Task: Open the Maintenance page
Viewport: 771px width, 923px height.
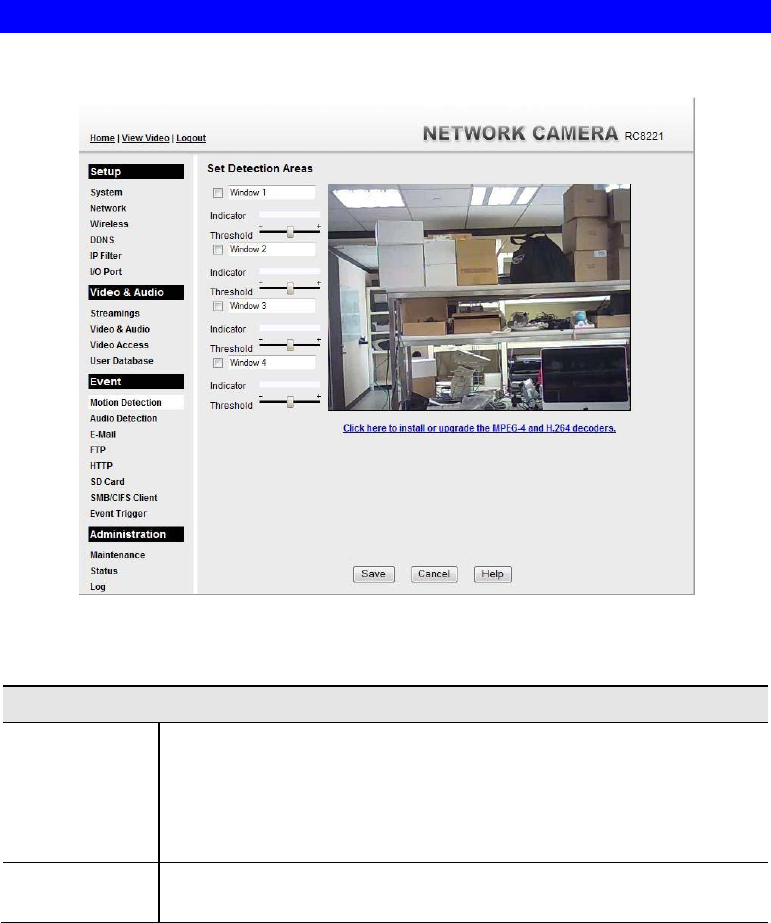Action: pyautogui.click(x=117, y=555)
